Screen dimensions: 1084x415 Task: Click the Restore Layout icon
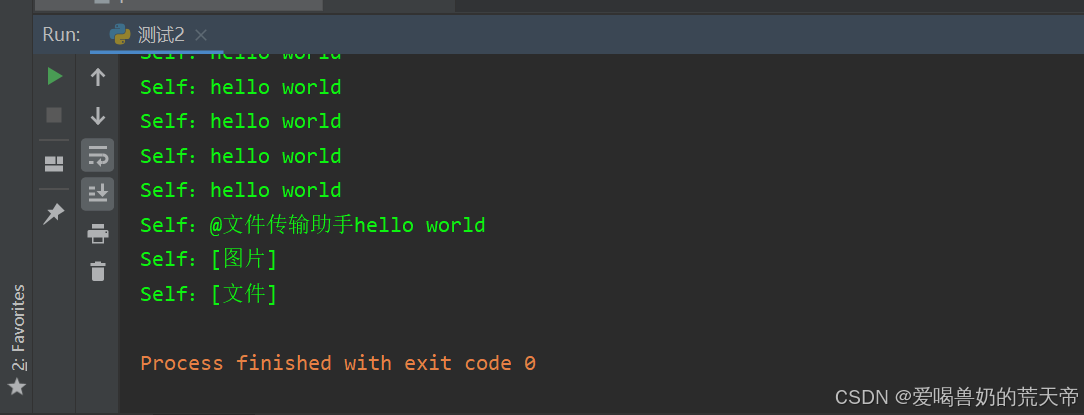[55, 164]
